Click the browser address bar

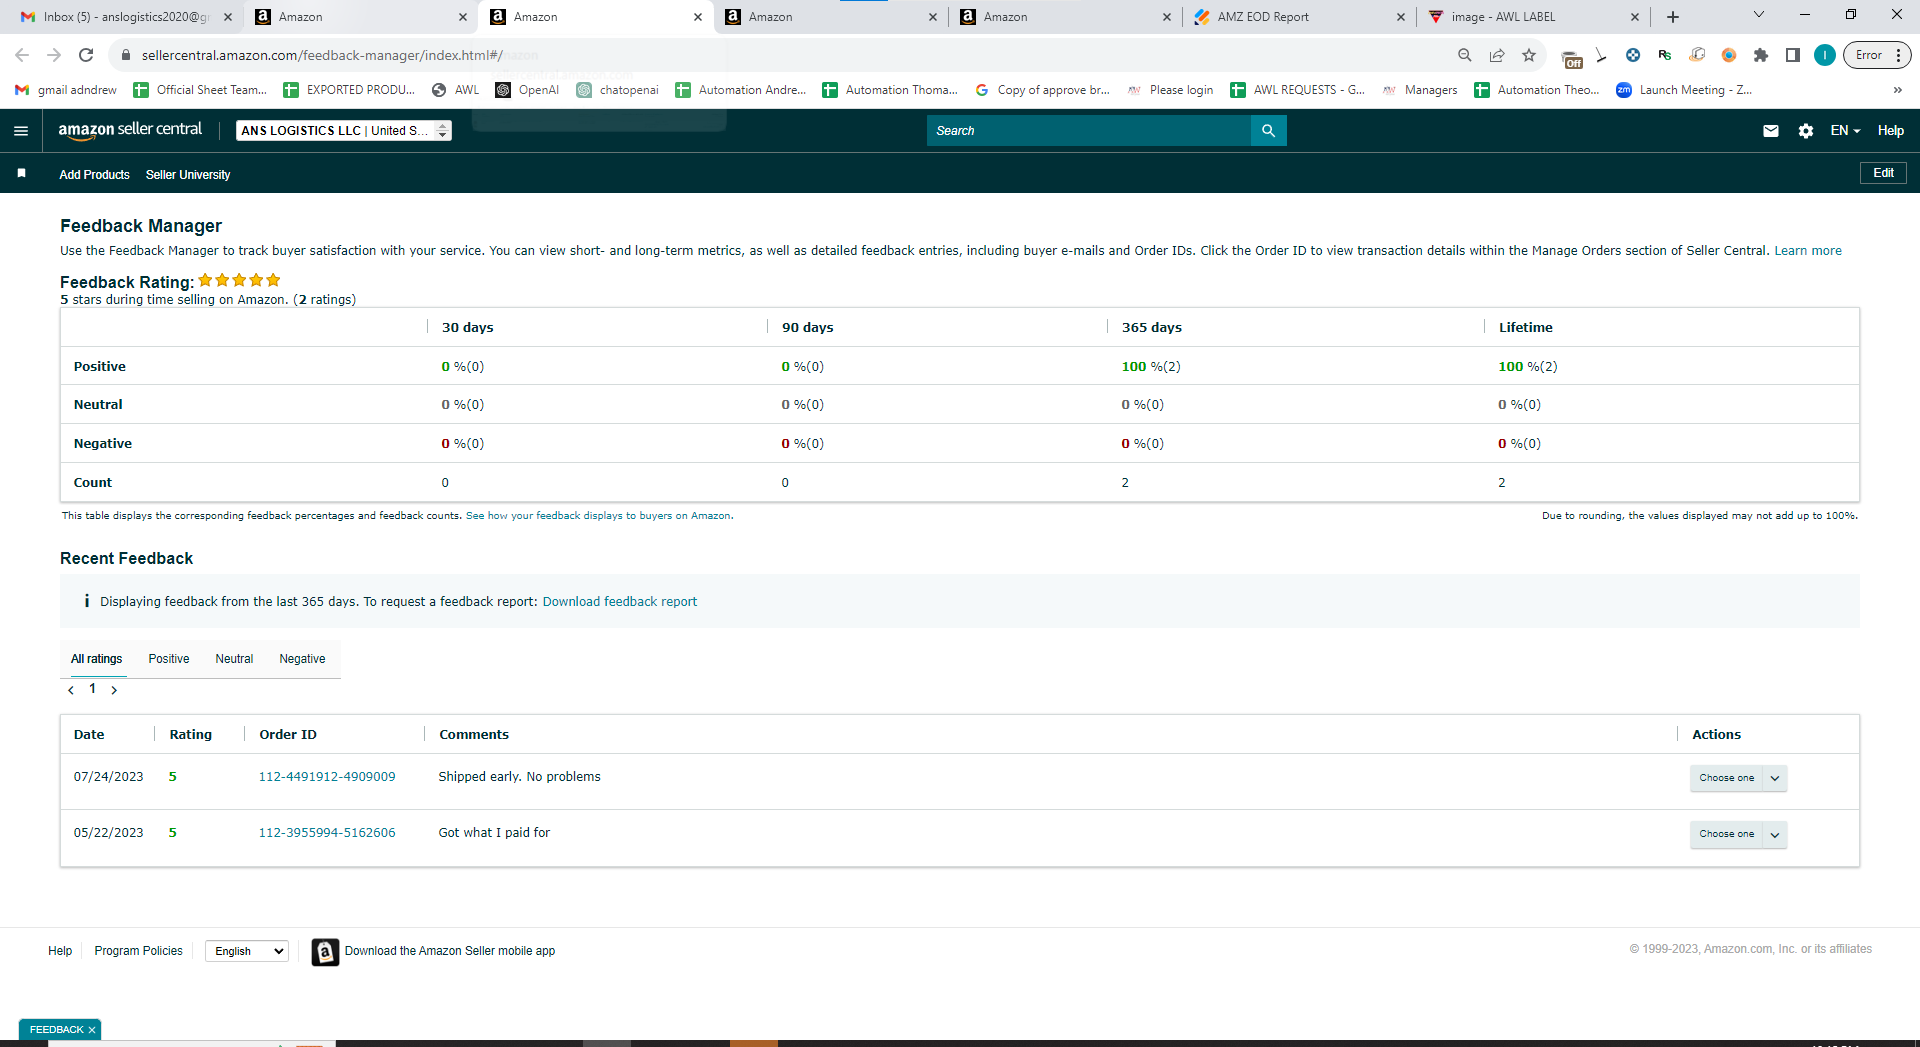780,55
